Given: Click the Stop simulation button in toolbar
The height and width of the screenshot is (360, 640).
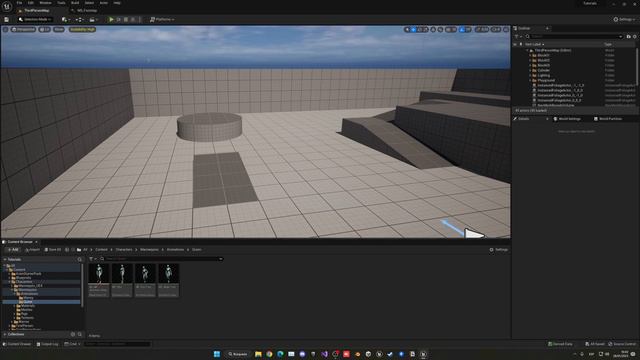Looking at the screenshot, I should coord(126,20).
